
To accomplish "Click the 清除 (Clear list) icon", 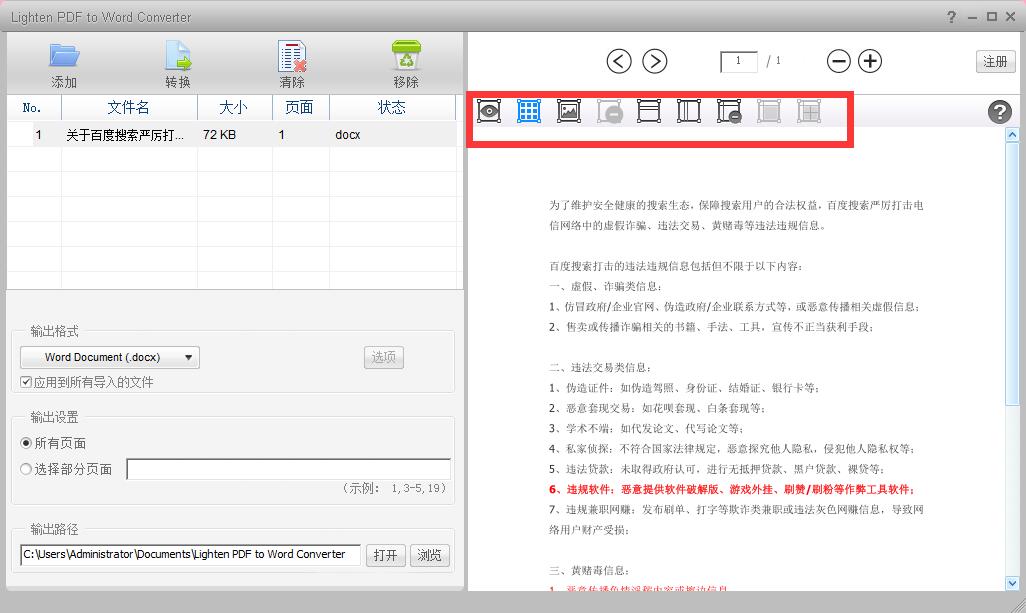I will (292, 56).
